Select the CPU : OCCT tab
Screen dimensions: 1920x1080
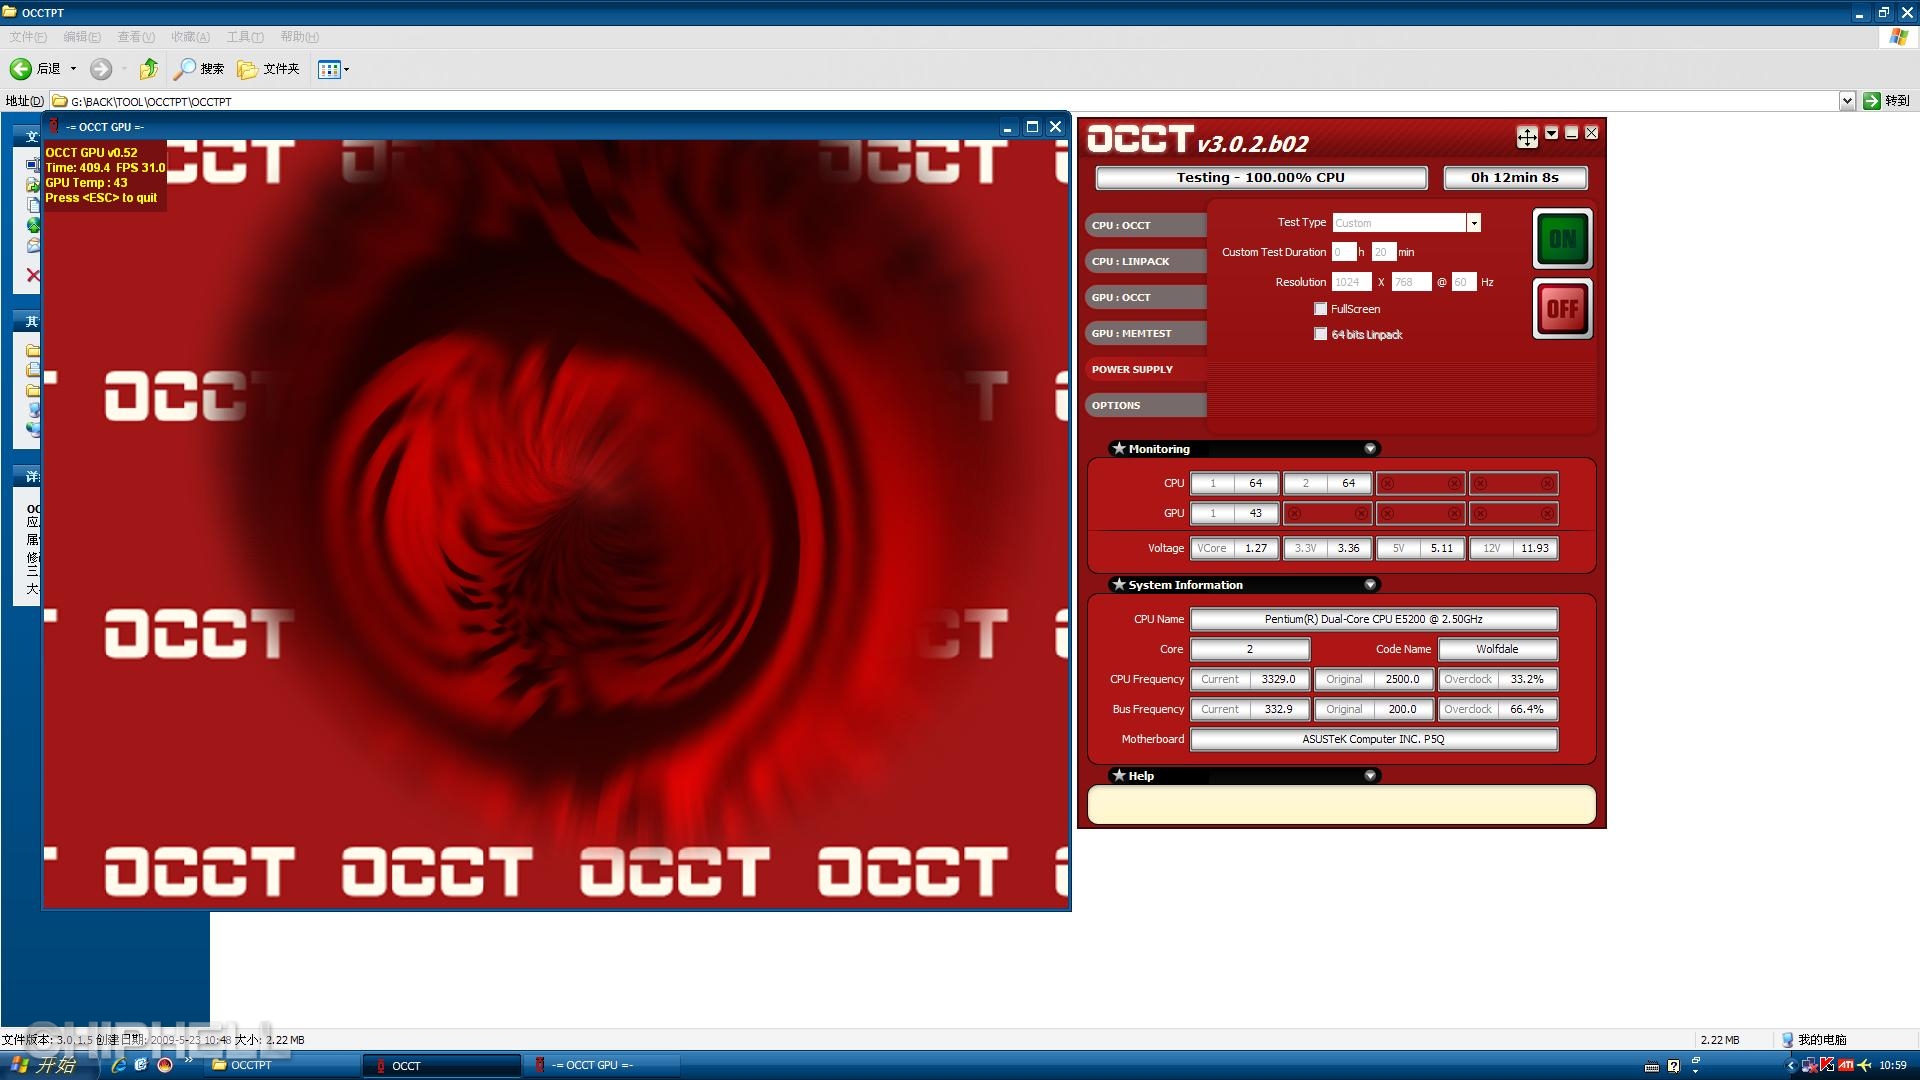coord(1146,225)
